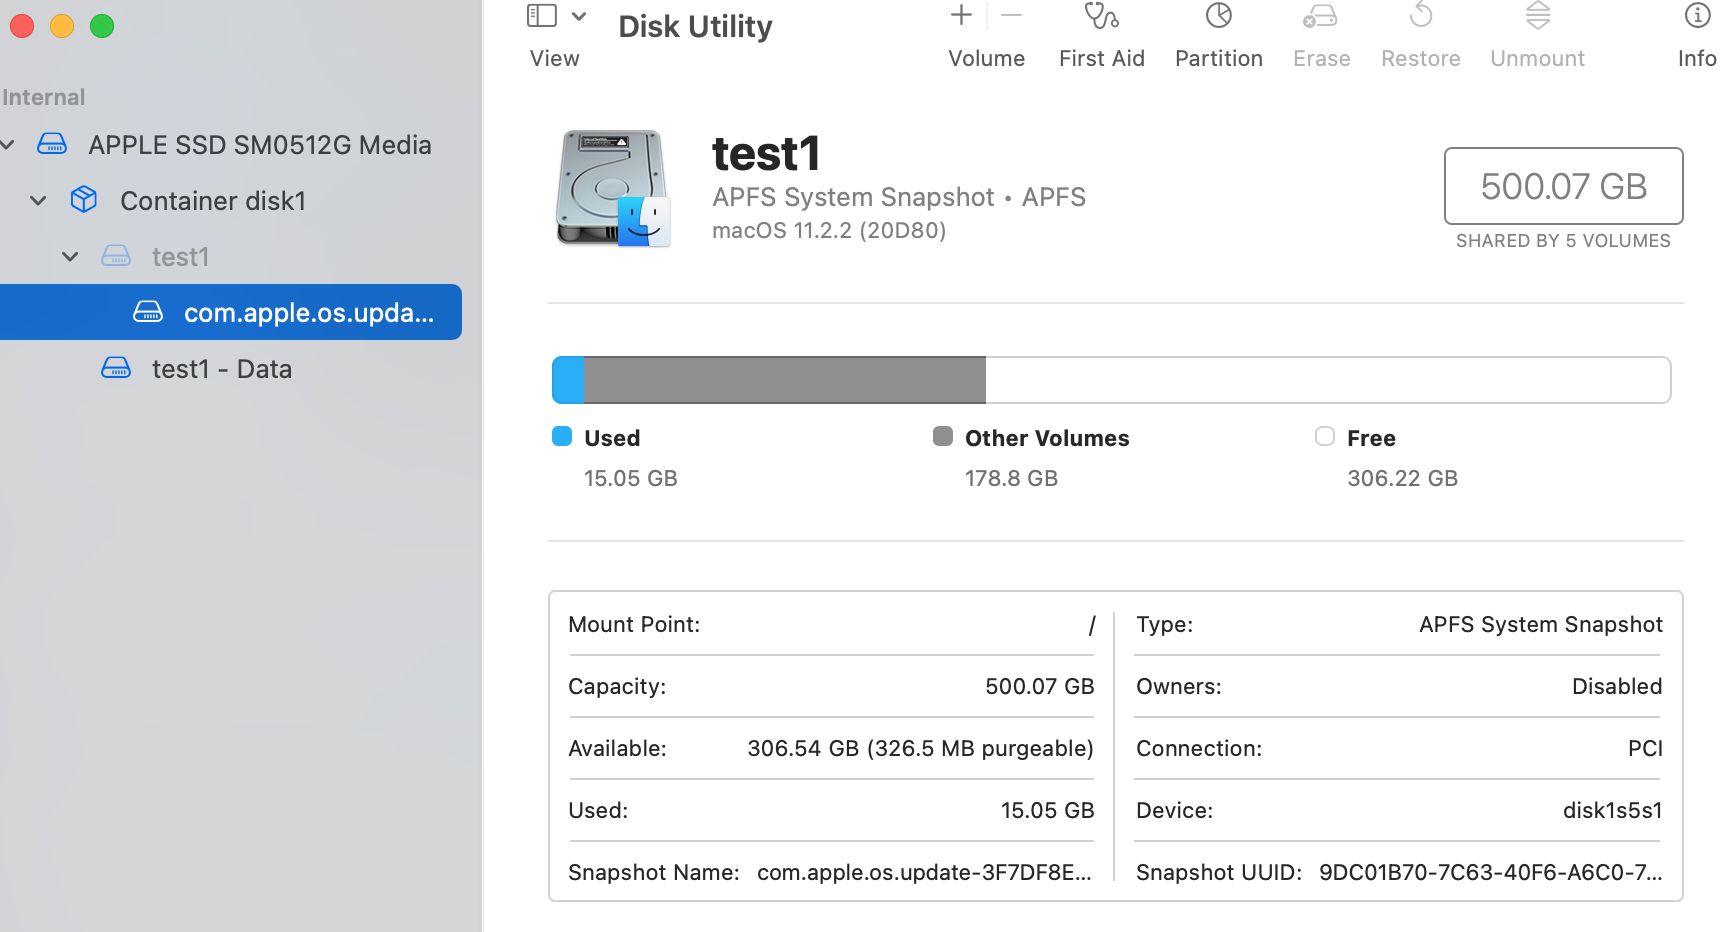Click the Partition toolbar label
Screen dimensions: 1720x932
click(x=1219, y=59)
